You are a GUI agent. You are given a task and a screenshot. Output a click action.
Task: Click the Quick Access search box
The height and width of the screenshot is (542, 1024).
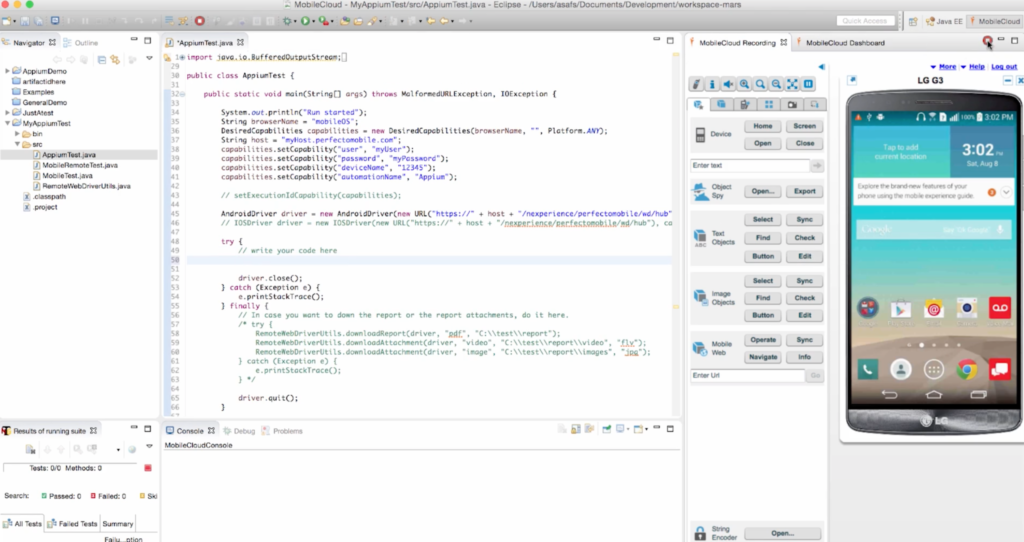click(x=865, y=21)
